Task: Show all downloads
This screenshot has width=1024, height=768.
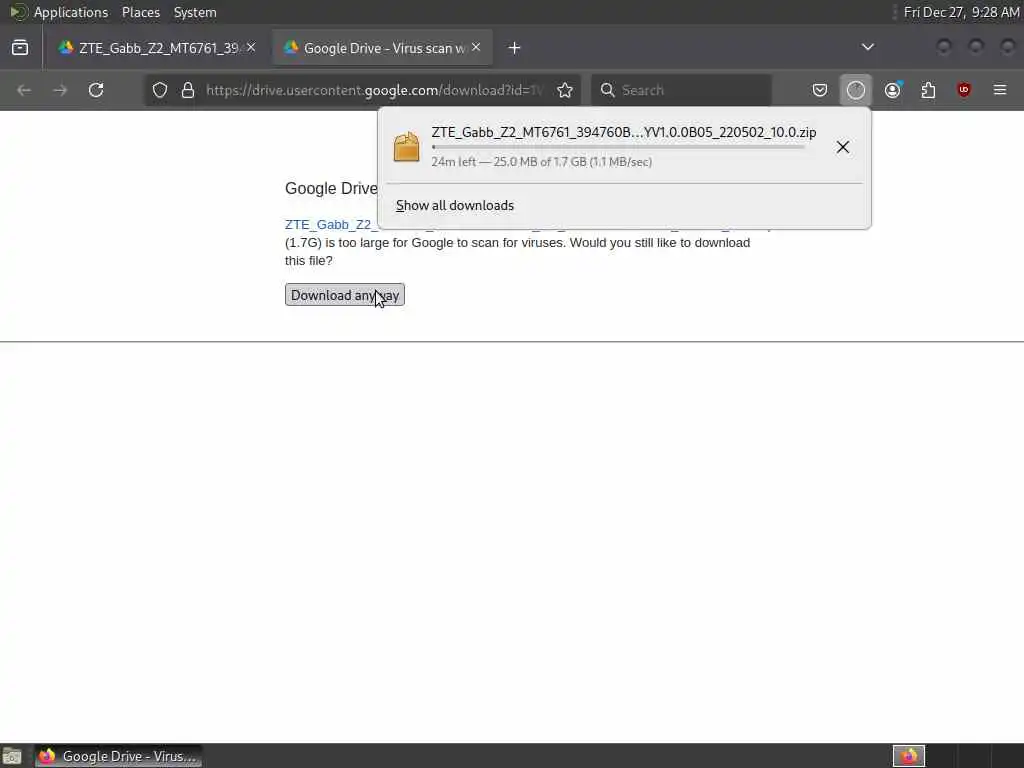Action: click(x=455, y=206)
